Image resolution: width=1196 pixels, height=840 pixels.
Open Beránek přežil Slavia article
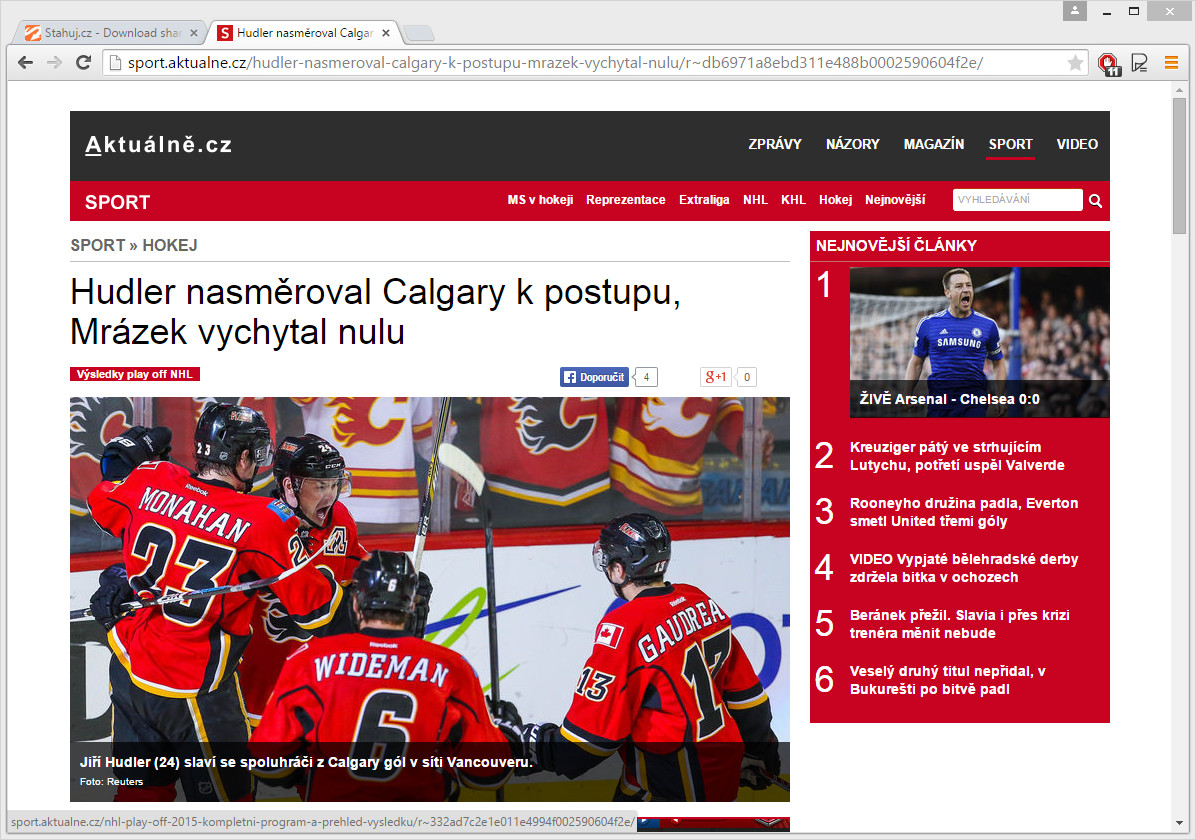coord(959,624)
